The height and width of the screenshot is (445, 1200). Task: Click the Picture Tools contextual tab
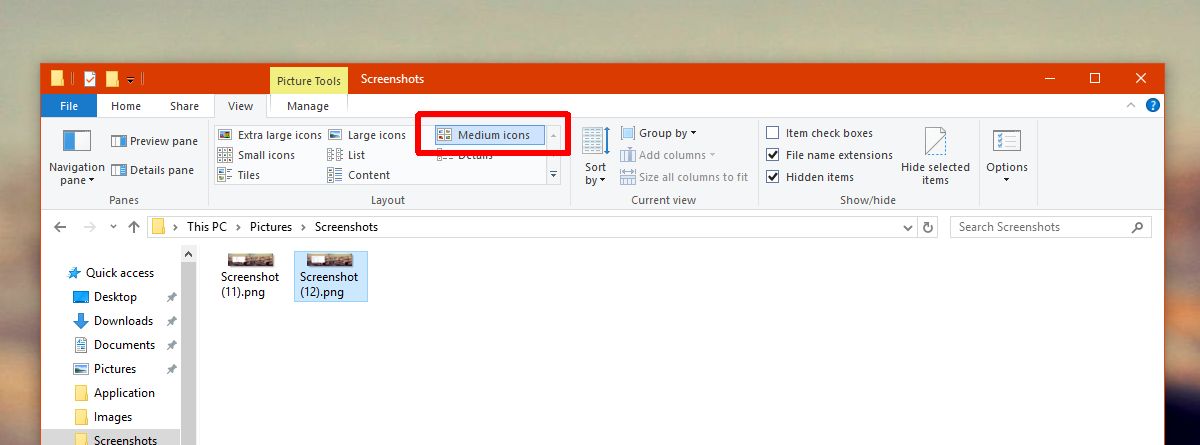point(308,80)
